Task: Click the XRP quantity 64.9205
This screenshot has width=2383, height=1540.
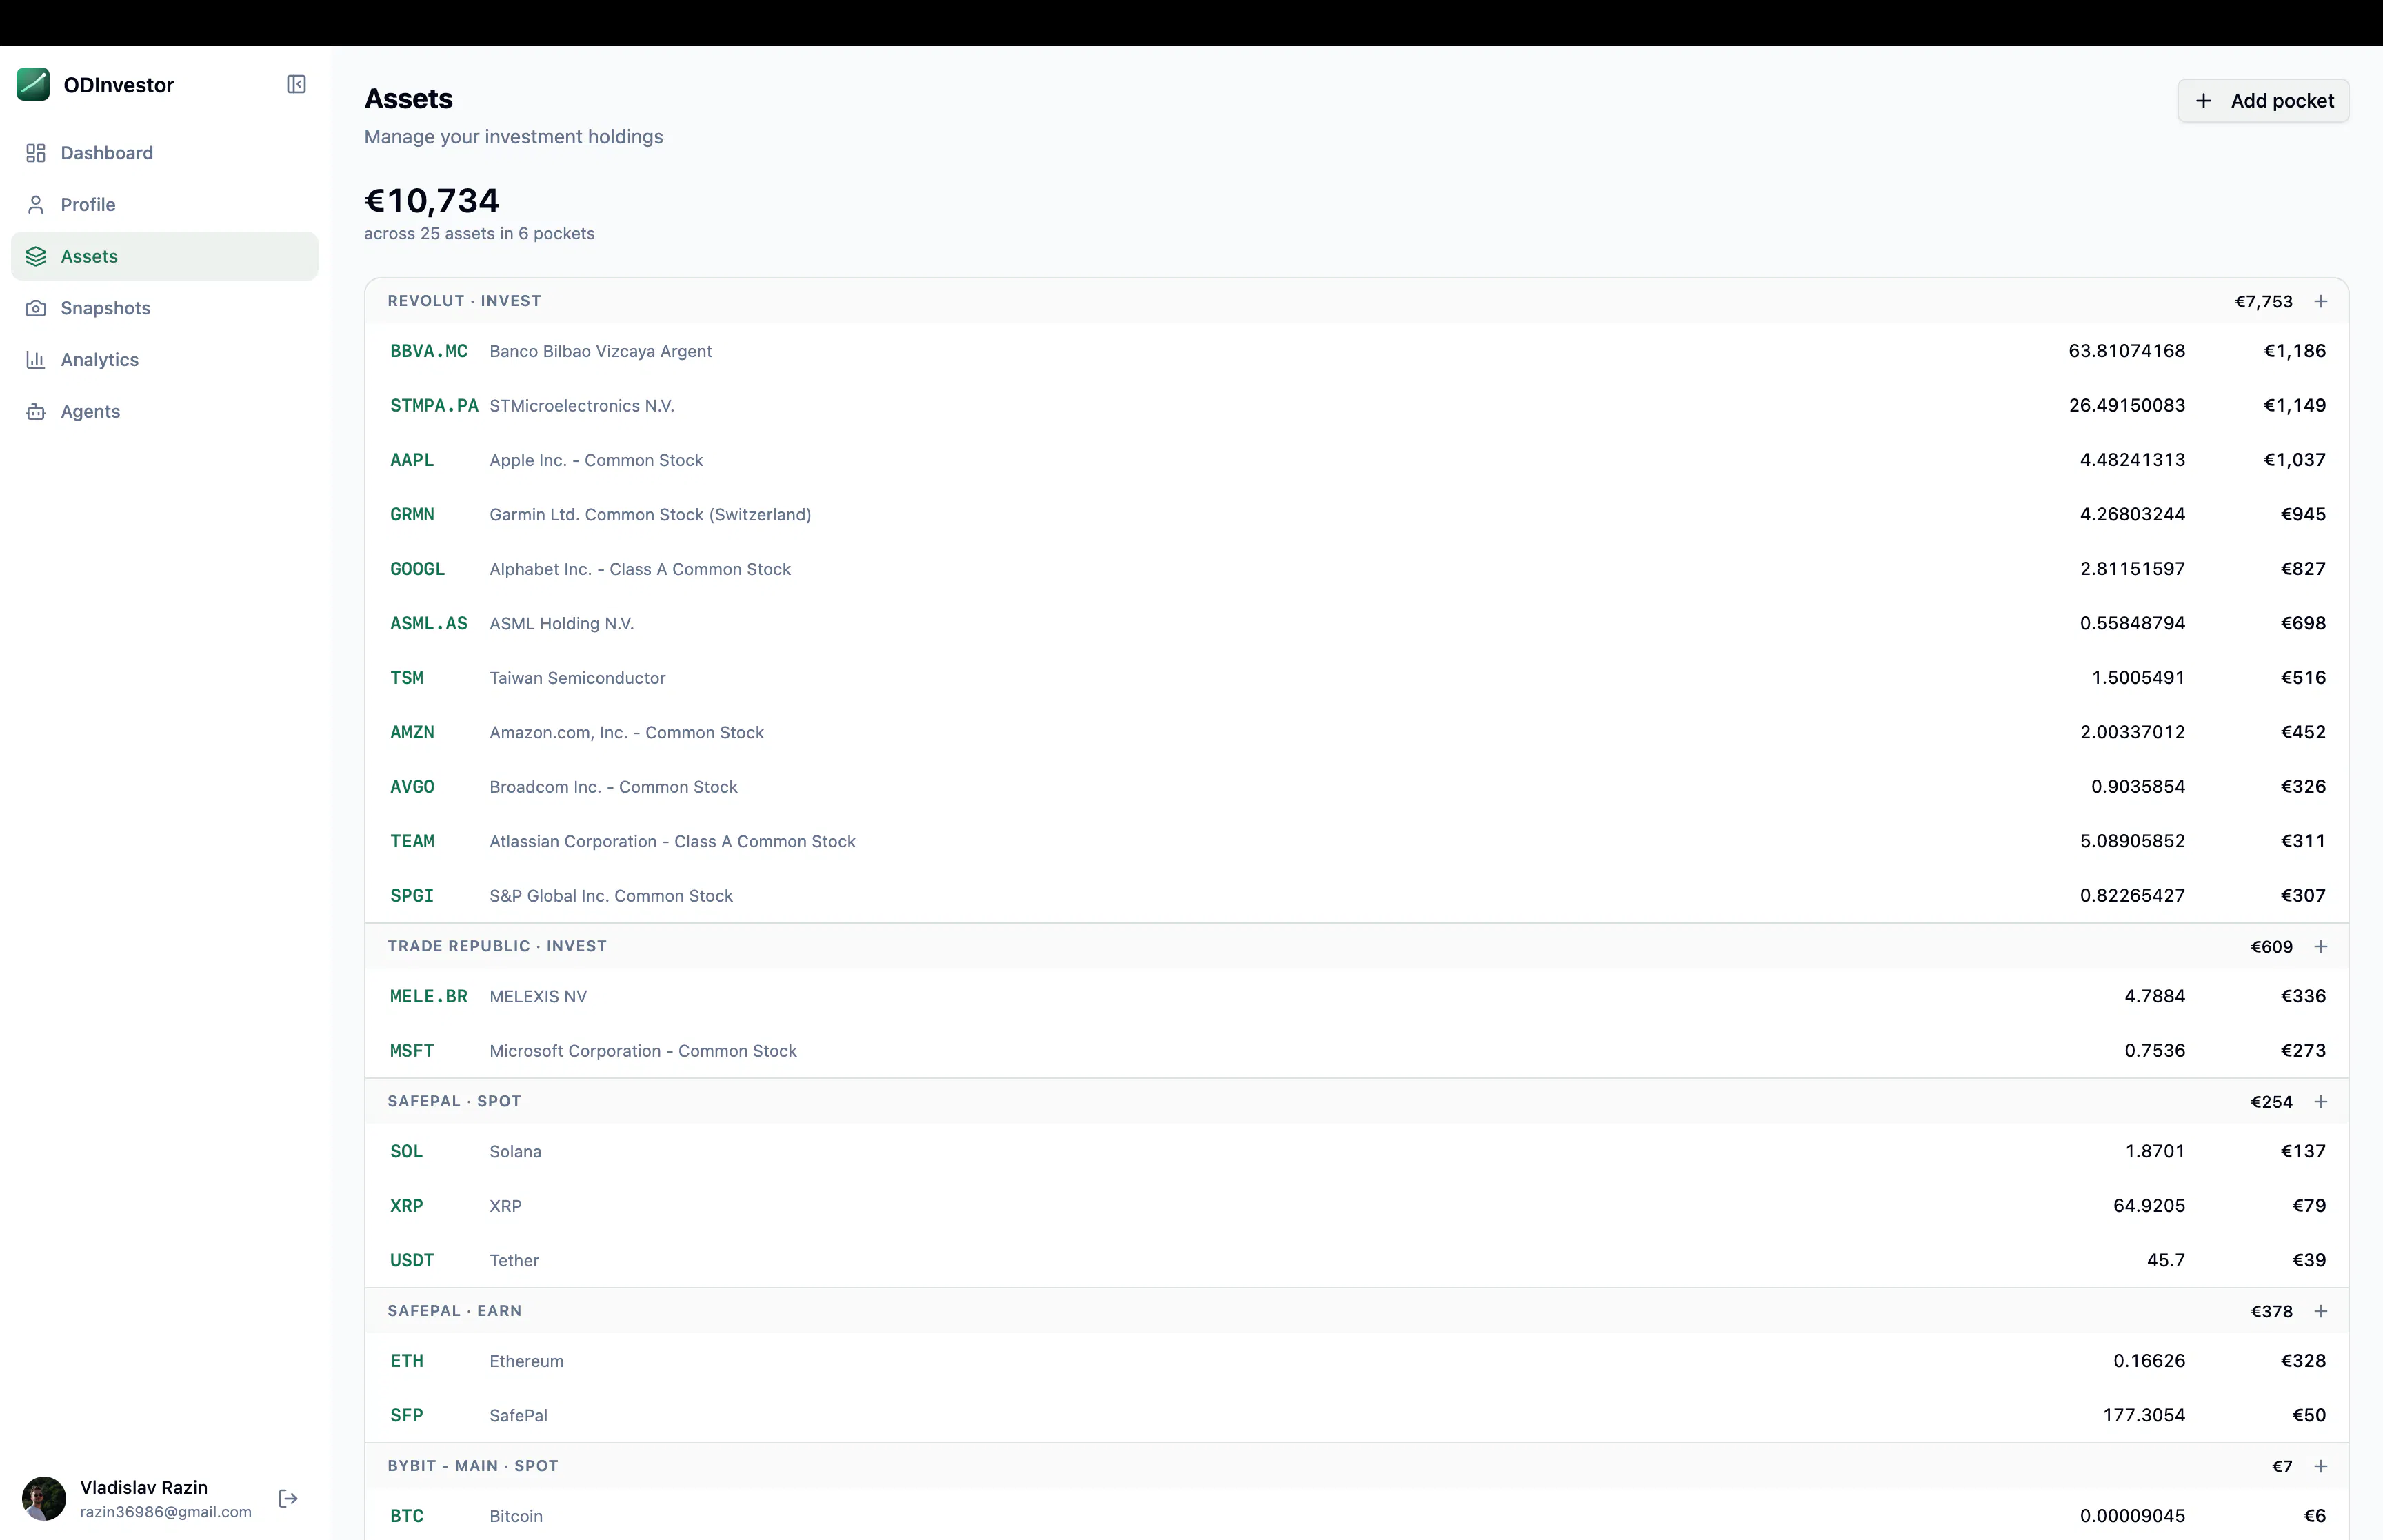Action: point(2149,1206)
